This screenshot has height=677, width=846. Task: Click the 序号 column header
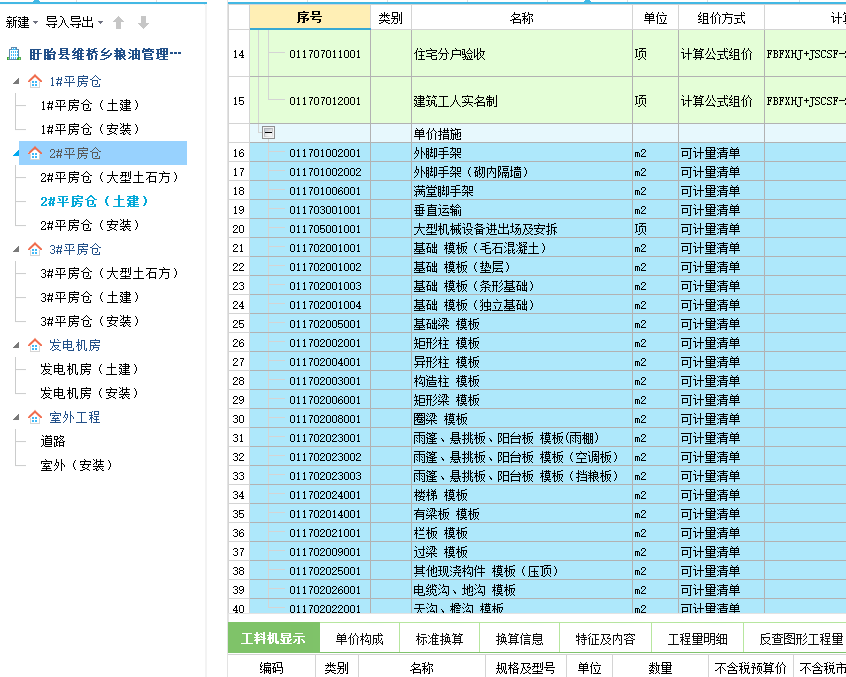310,17
